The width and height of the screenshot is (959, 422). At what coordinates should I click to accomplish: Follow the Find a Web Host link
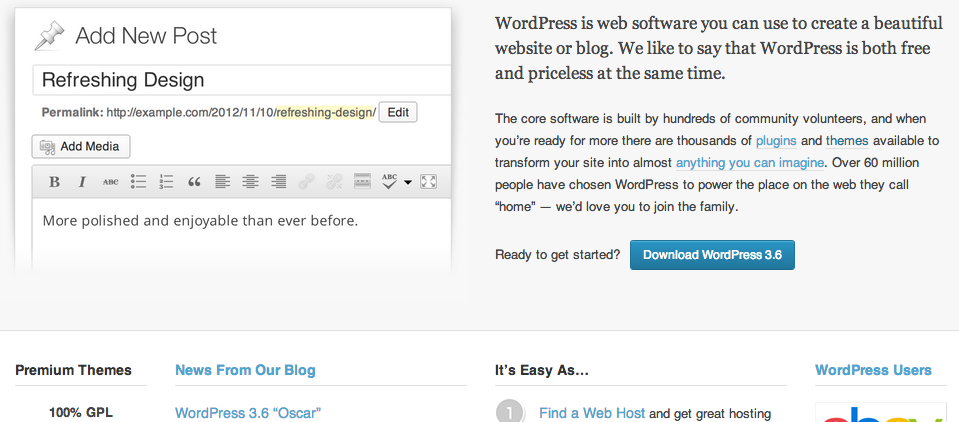coord(591,412)
